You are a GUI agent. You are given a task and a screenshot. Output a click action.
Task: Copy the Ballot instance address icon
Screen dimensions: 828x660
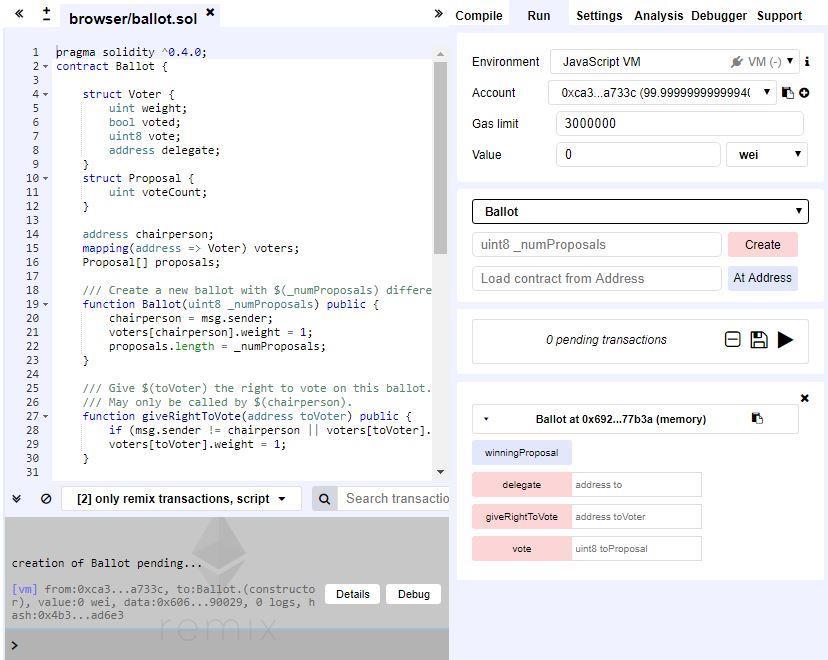pos(757,418)
